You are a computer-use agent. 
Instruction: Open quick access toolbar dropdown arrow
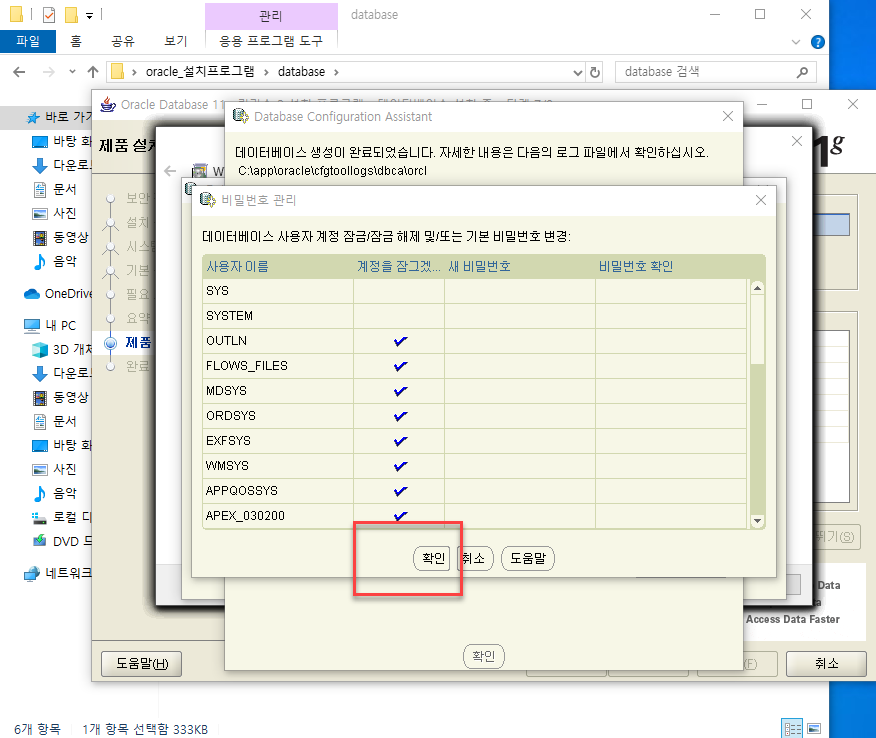click(x=89, y=16)
